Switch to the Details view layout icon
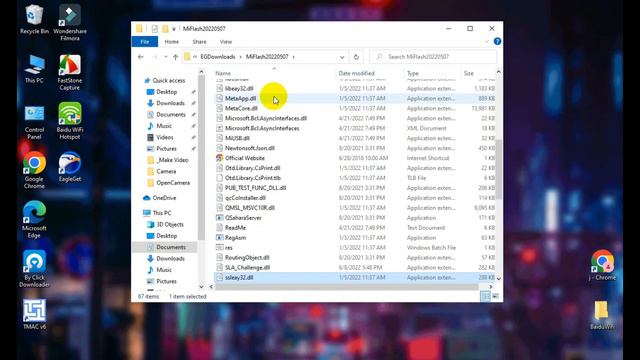This screenshot has height=360, width=640. [485, 296]
